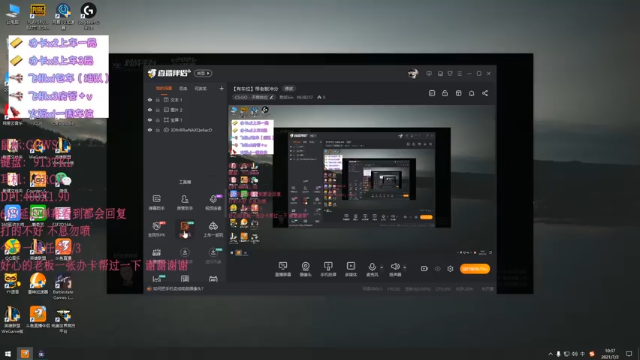Lock the 全屏 1 layer
Screen dimensions: 640x360
158,120
